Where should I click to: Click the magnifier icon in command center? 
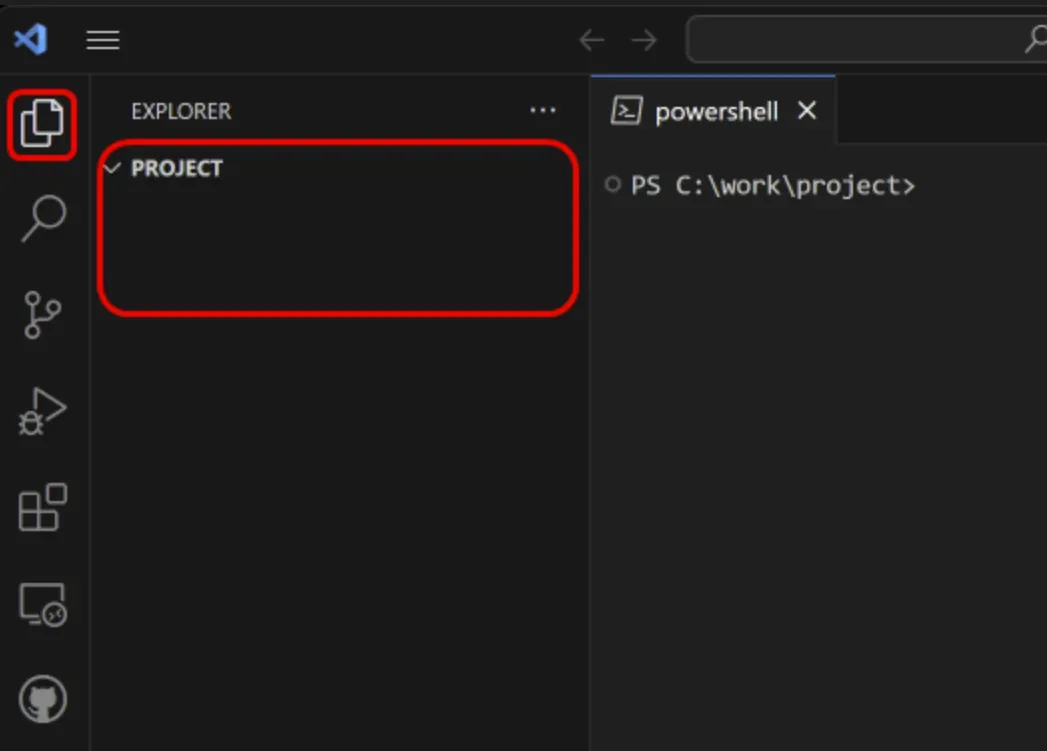click(x=1036, y=40)
